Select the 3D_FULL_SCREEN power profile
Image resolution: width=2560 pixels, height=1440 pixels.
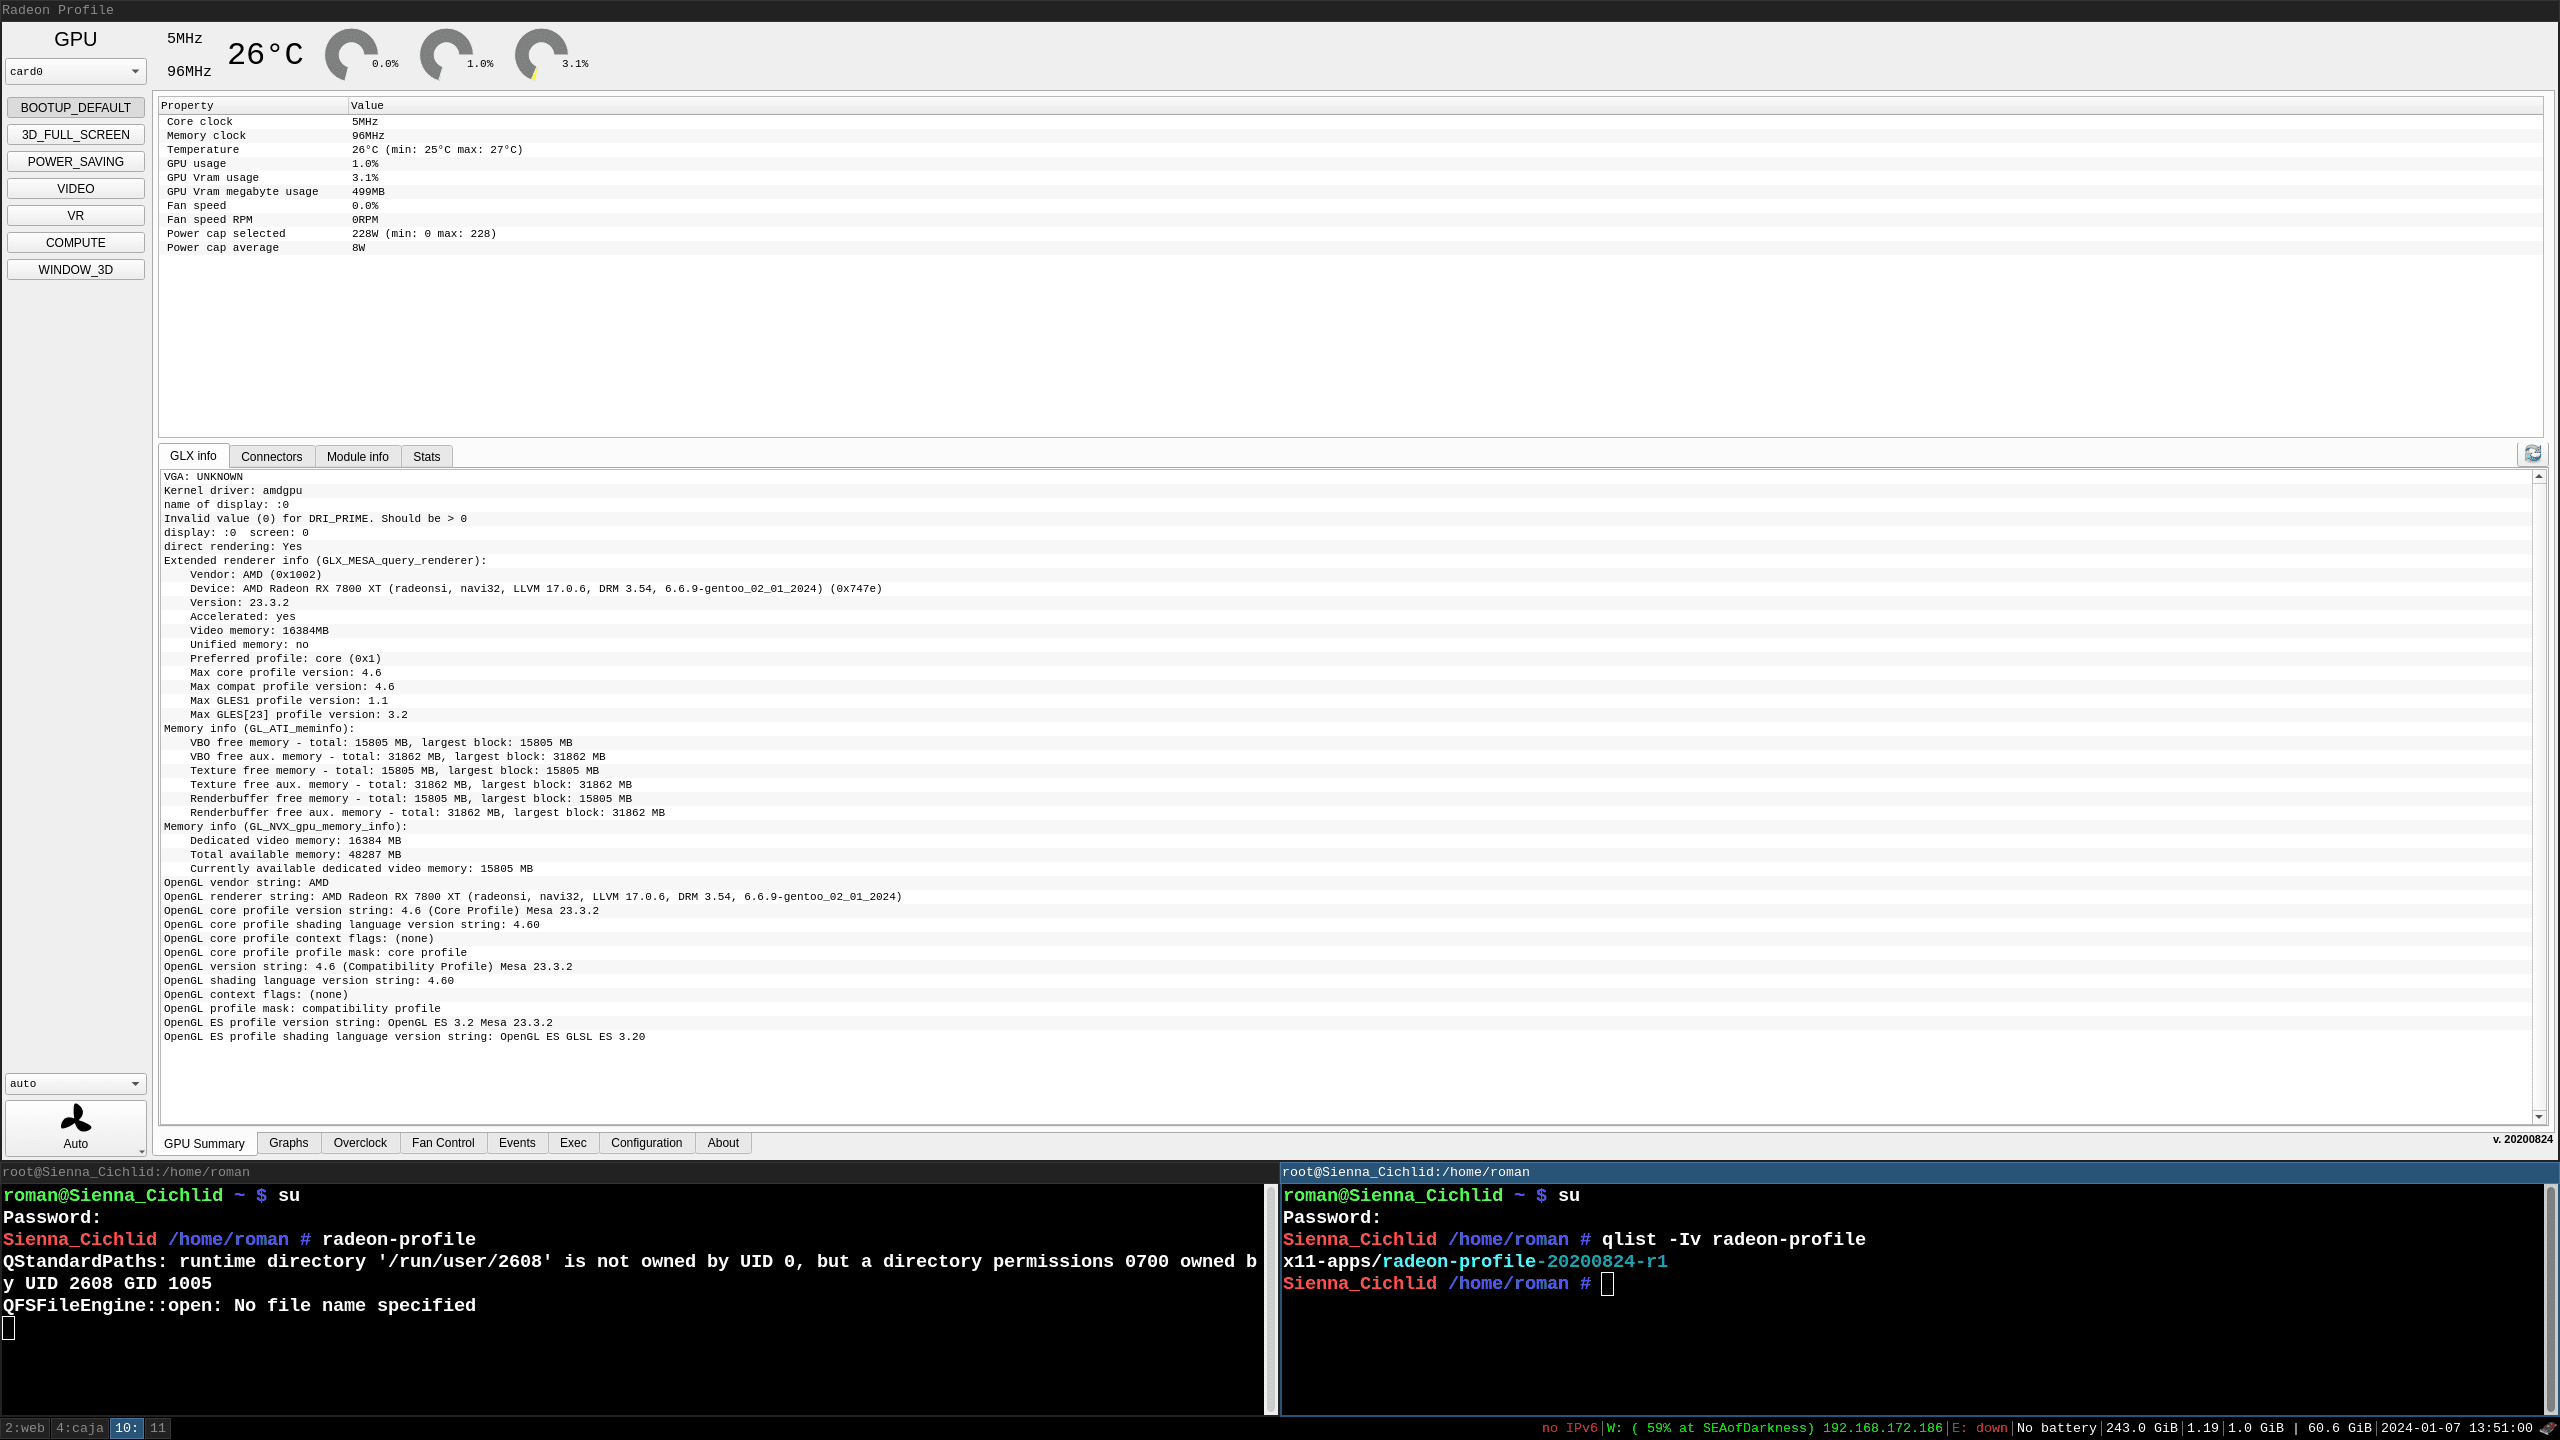click(x=75, y=134)
